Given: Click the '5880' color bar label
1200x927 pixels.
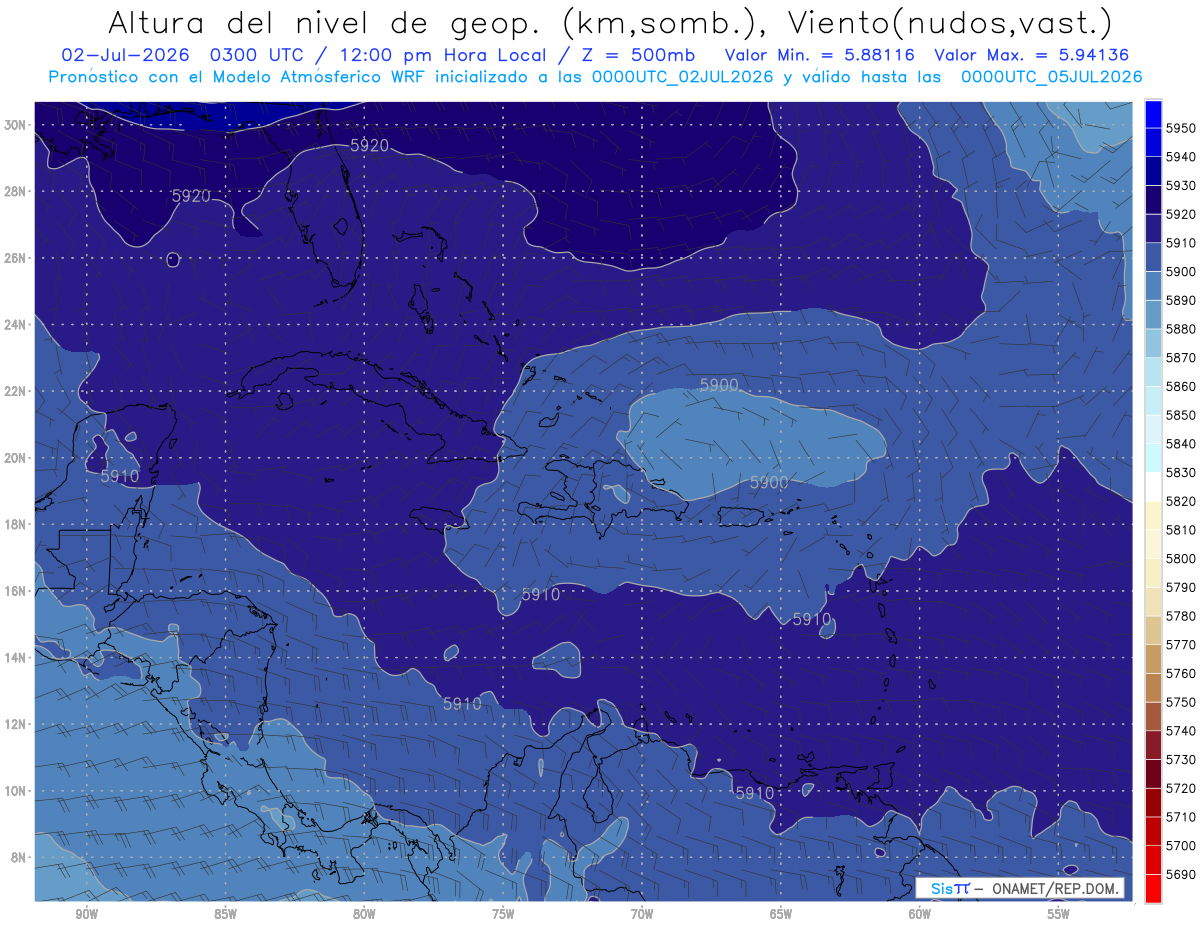Looking at the screenshot, I should [x=1181, y=329].
